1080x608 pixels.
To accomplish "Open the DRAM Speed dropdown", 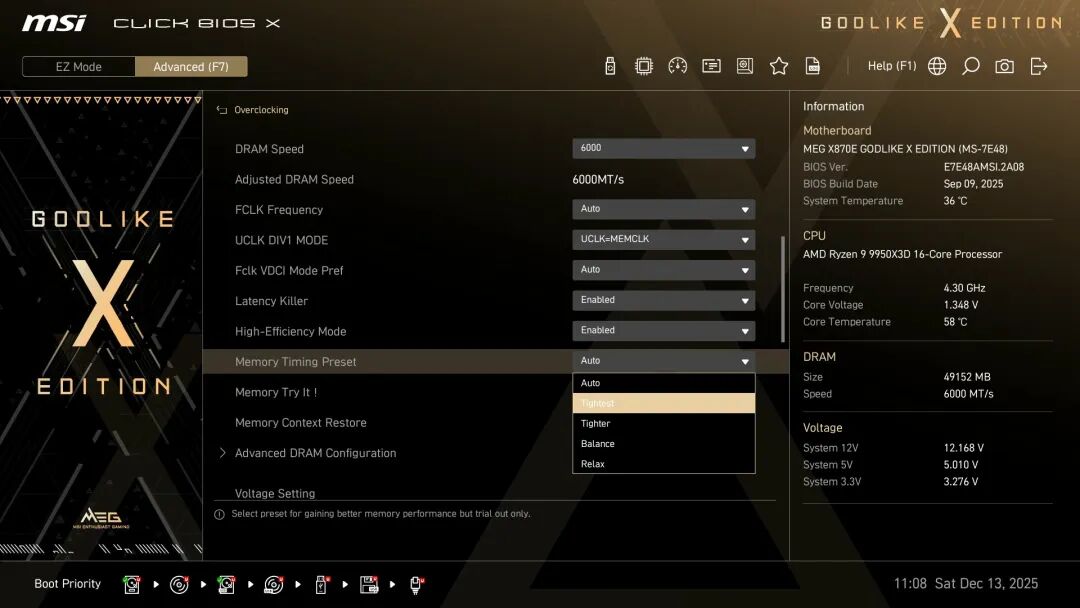I will click(x=663, y=149).
